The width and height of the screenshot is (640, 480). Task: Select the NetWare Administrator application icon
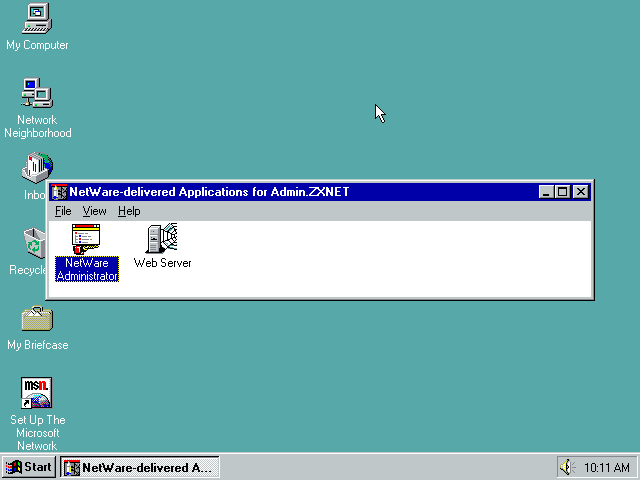tap(86, 239)
